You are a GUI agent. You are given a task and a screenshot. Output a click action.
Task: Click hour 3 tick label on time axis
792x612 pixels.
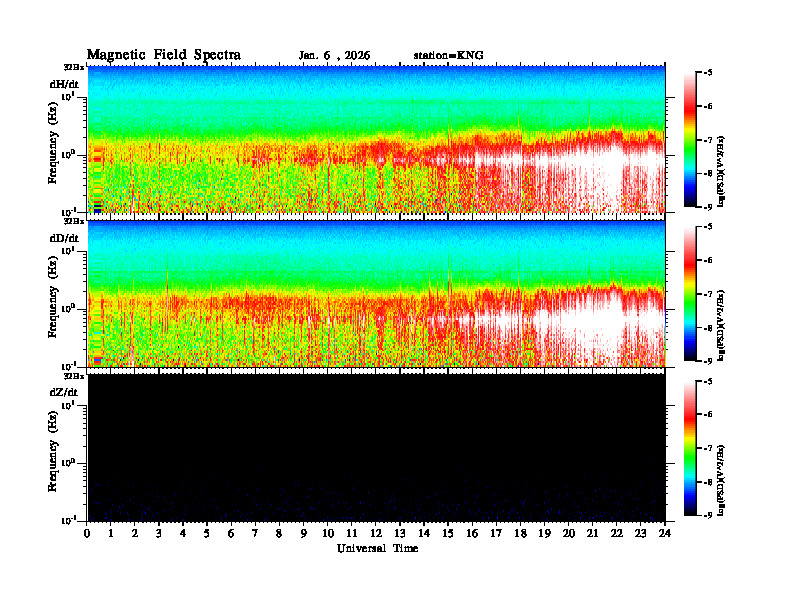[x=159, y=533]
